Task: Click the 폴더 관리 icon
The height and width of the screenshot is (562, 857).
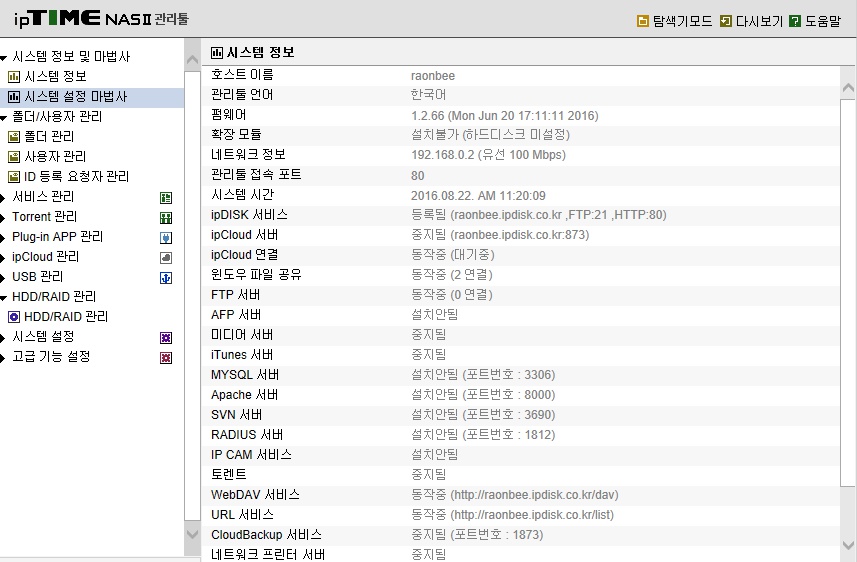Action: point(14,137)
